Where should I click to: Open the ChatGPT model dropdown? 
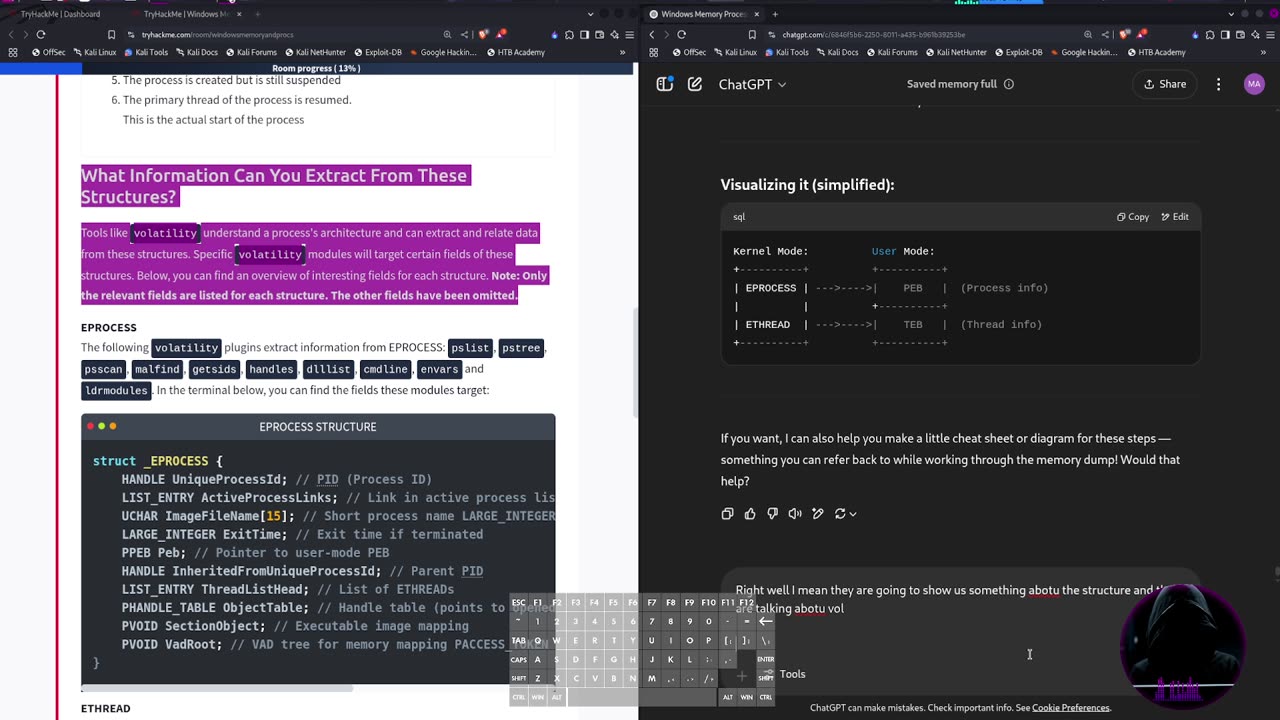point(752,84)
